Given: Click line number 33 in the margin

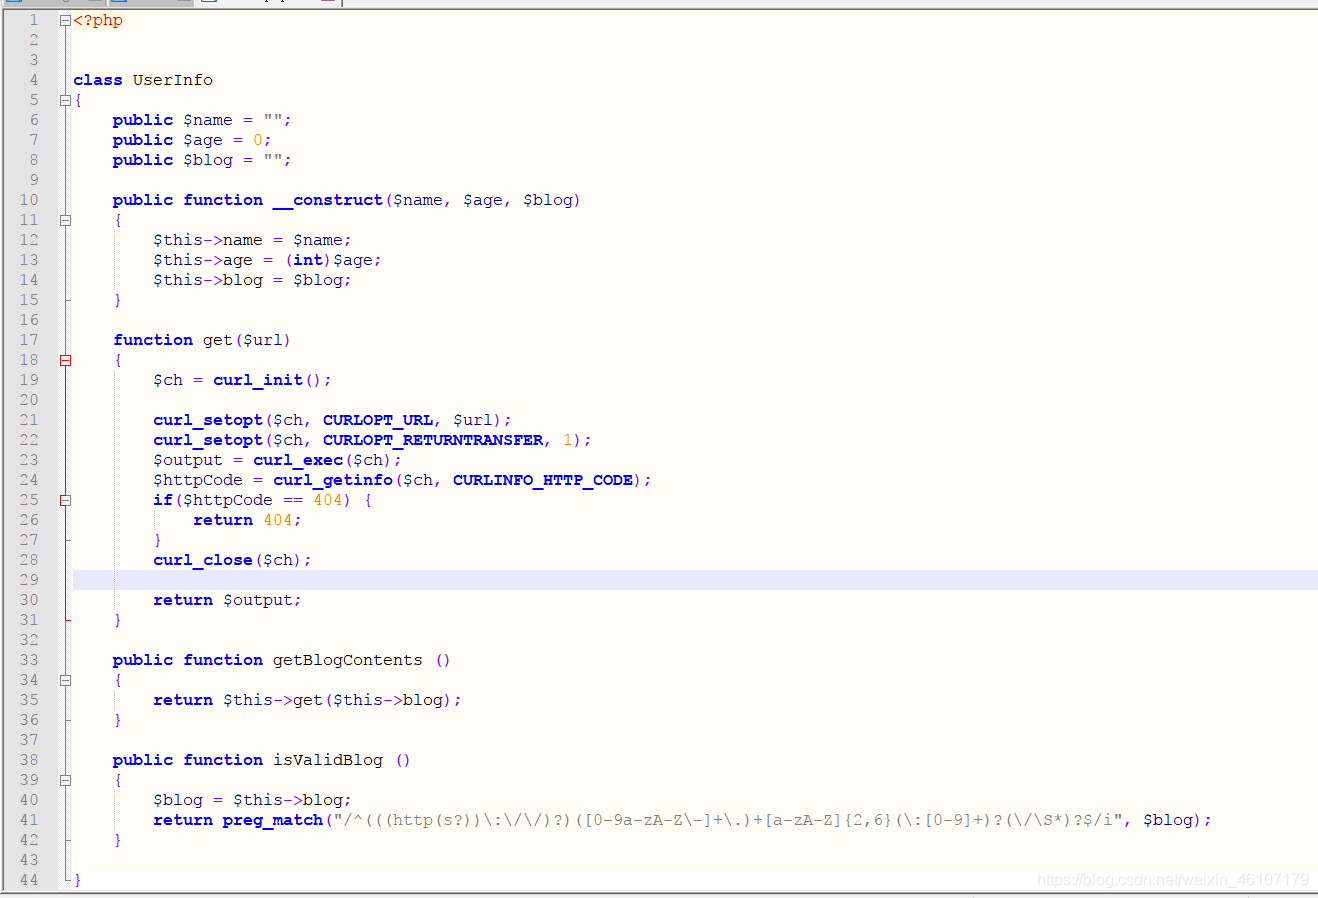Looking at the screenshot, I should (x=29, y=660).
